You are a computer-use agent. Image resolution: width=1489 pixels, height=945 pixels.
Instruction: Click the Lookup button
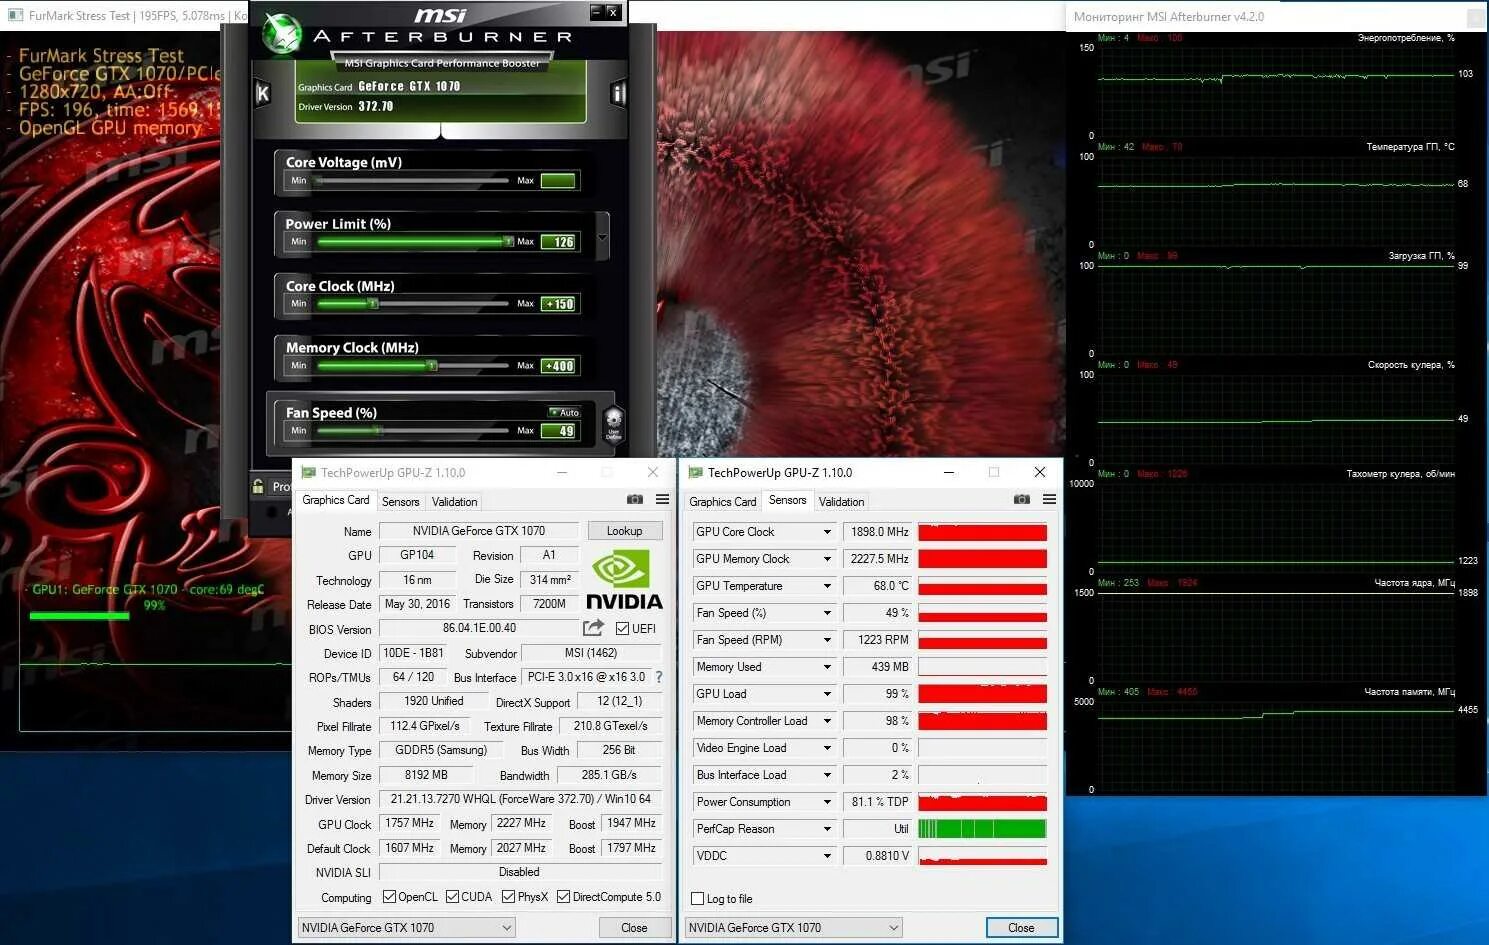coord(624,531)
